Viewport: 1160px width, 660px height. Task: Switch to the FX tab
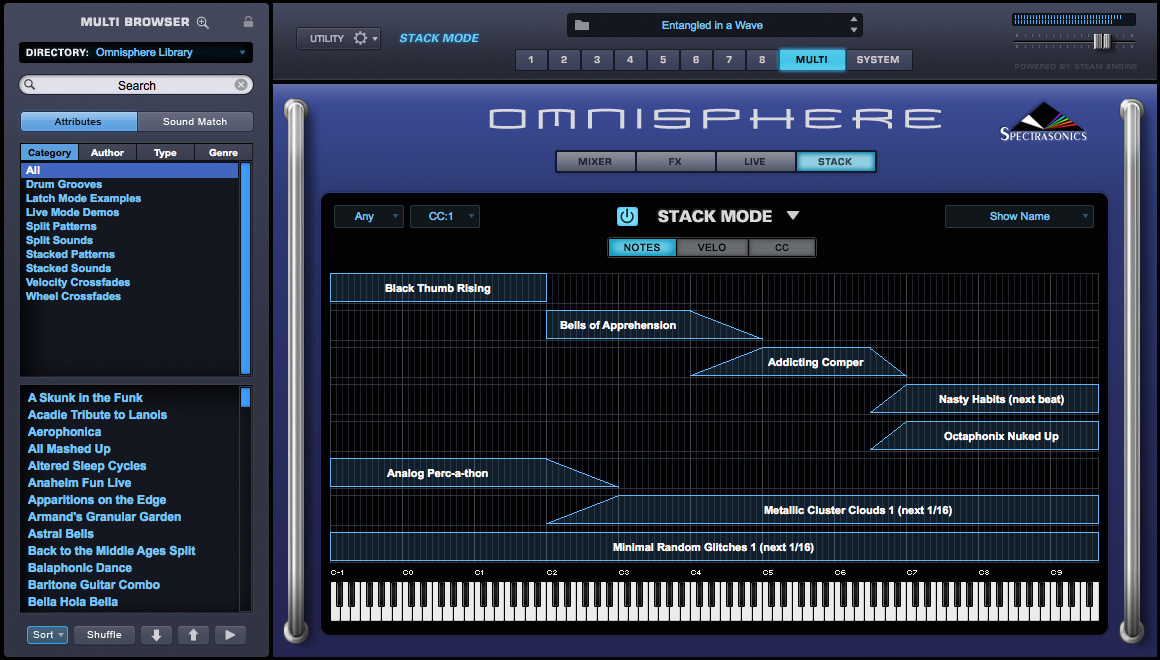tap(675, 161)
